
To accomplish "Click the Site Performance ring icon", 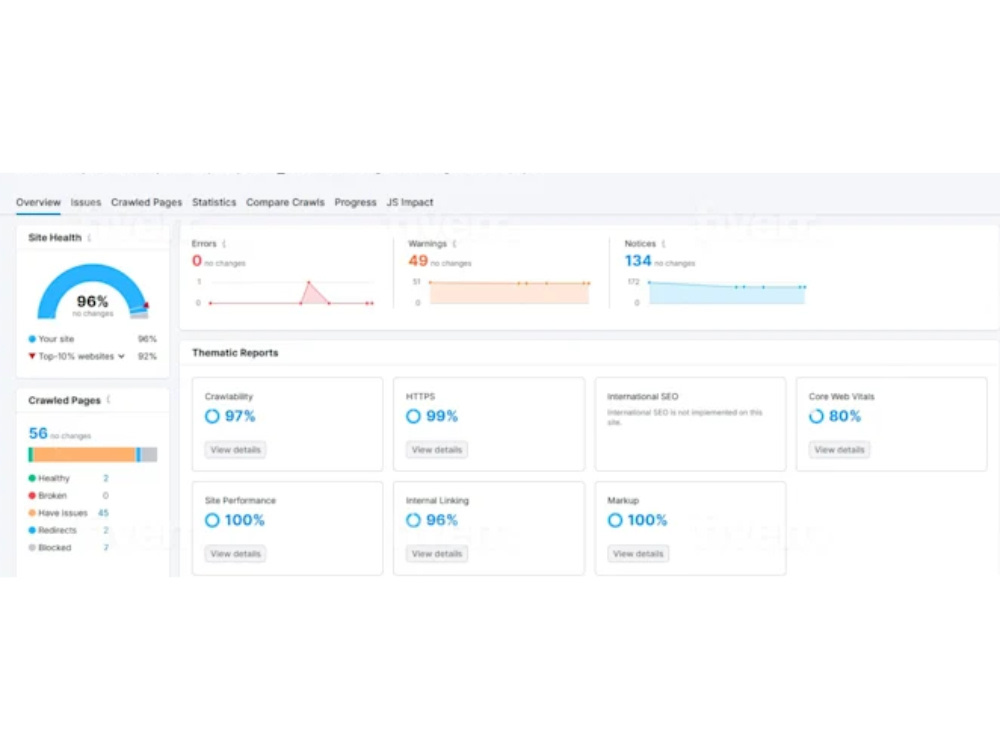I will [212, 520].
